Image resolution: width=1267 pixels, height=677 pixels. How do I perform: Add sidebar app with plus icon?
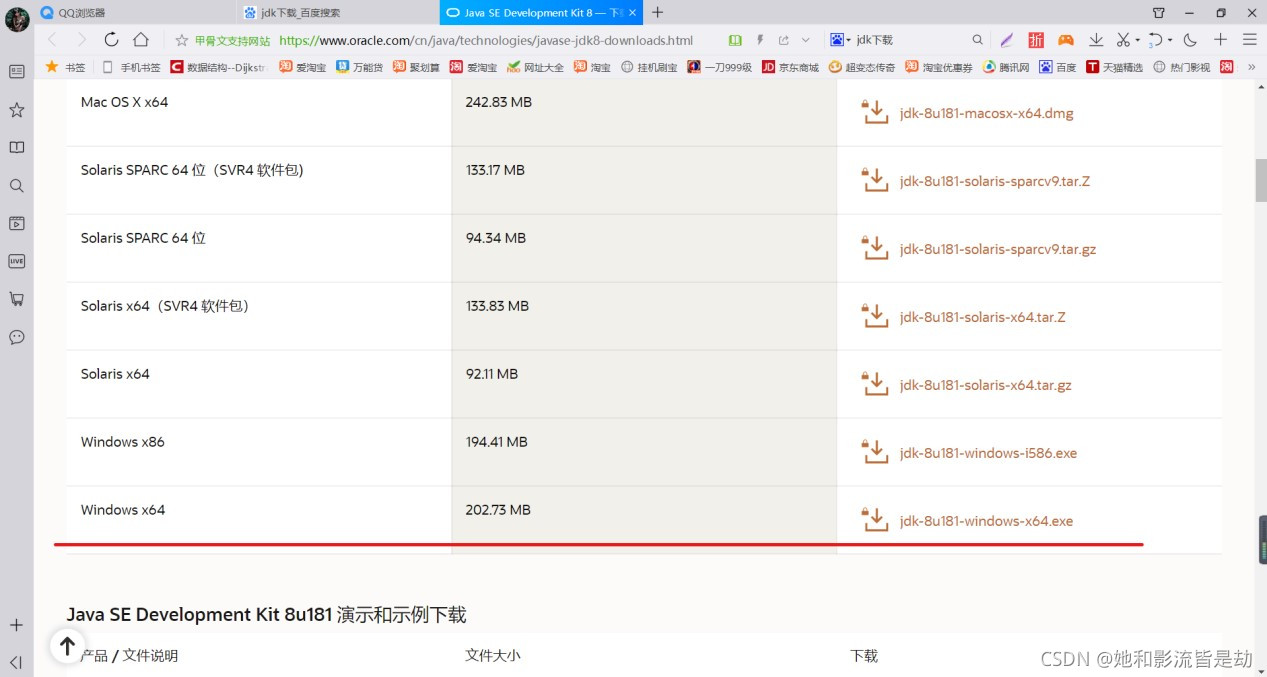pyautogui.click(x=16, y=625)
